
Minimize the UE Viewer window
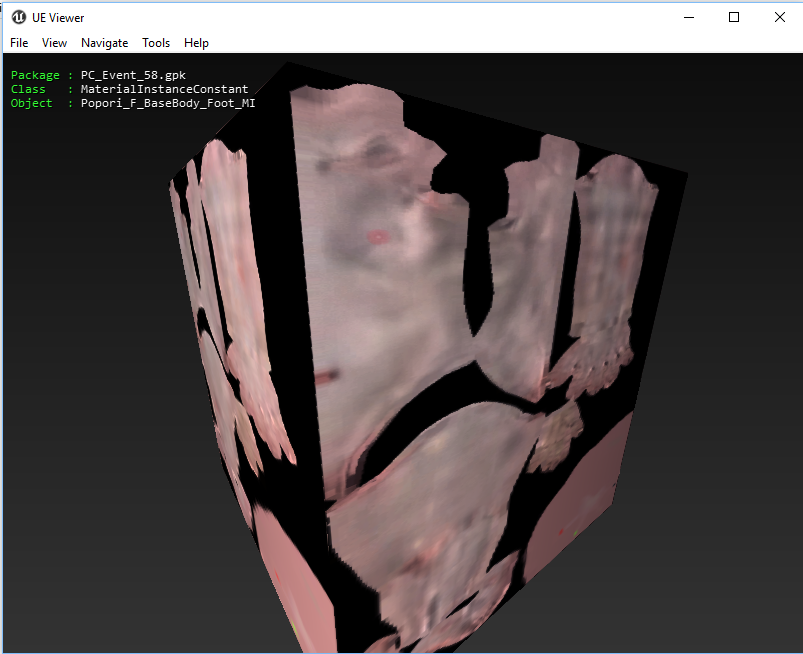tap(689, 17)
